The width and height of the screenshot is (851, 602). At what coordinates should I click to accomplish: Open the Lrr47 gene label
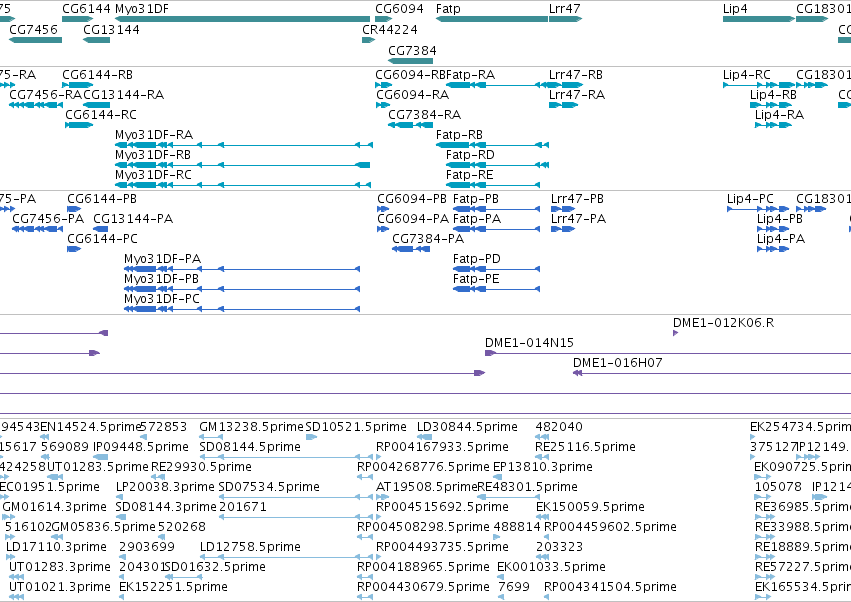click(564, 9)
